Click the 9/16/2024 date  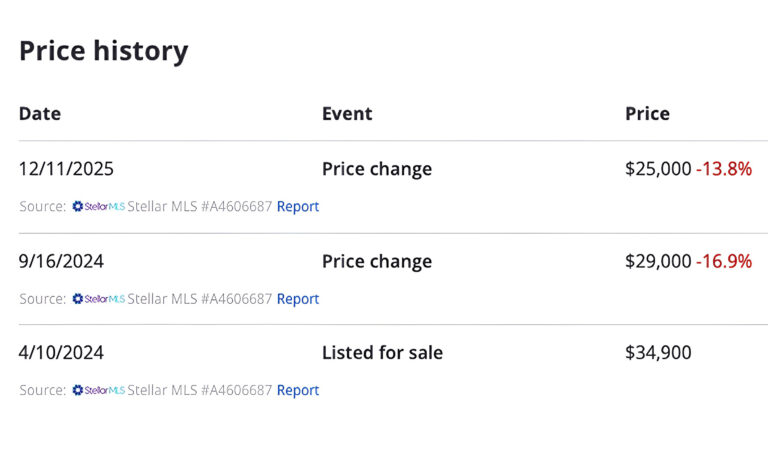click(x=61, y=262)
